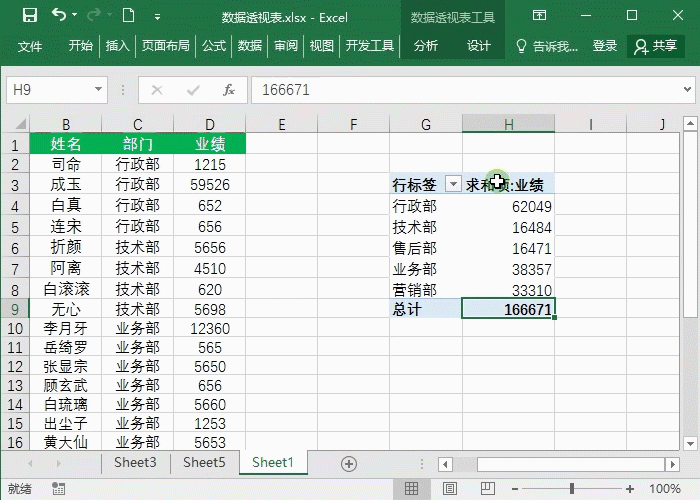The width and height of the screenshot is (700, 500).
Task: Click the Redo arrow icon
Action: point(94,15)
